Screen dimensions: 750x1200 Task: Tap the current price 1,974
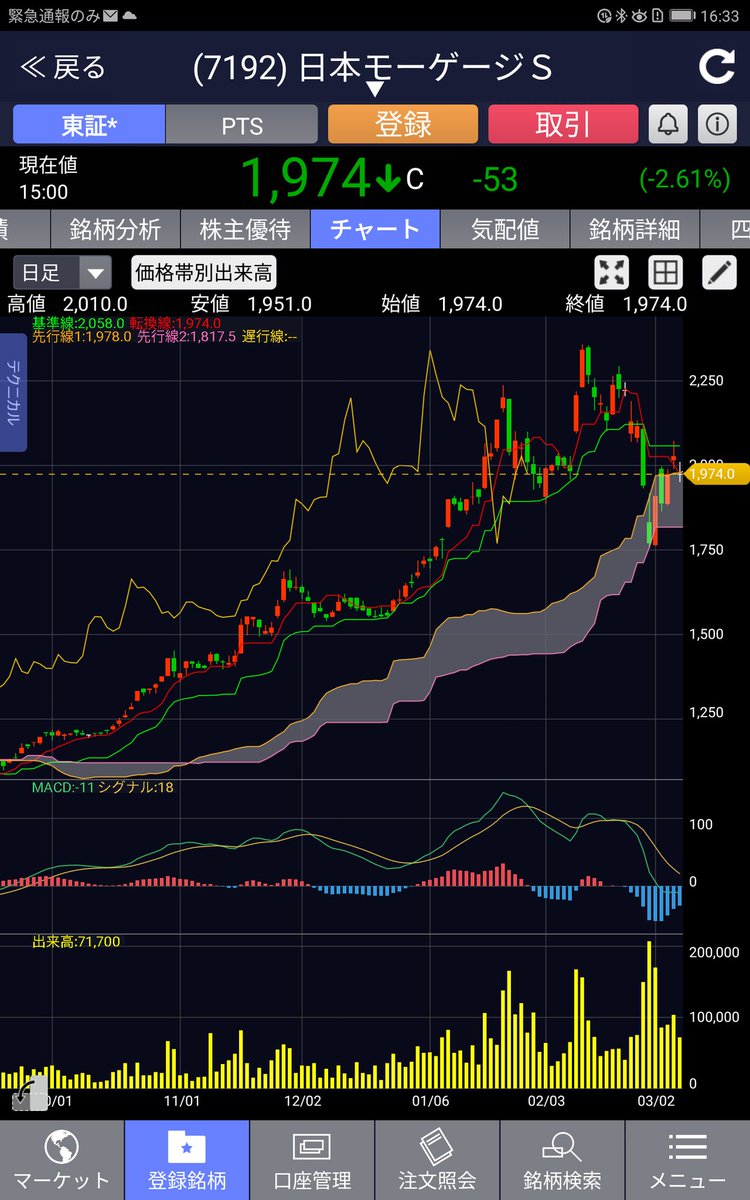306,179
